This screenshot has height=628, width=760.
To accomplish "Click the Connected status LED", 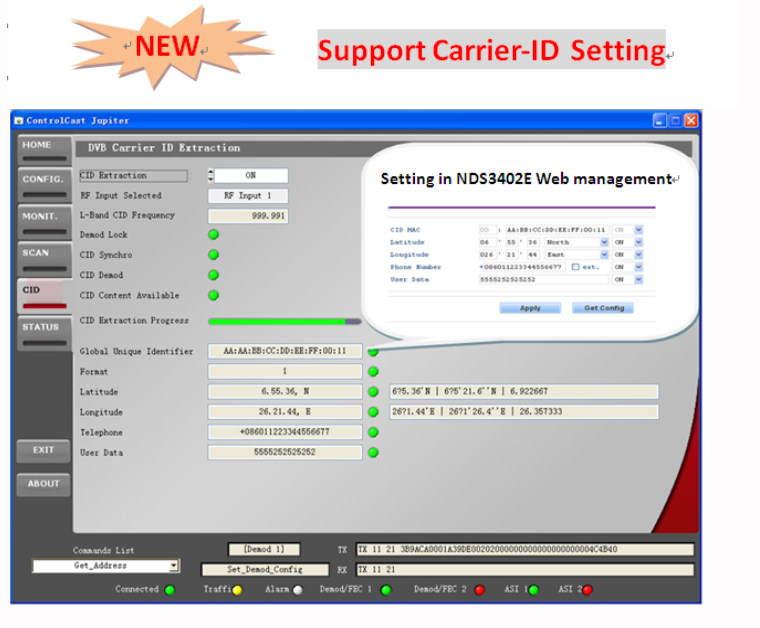I will pos(170,590).
